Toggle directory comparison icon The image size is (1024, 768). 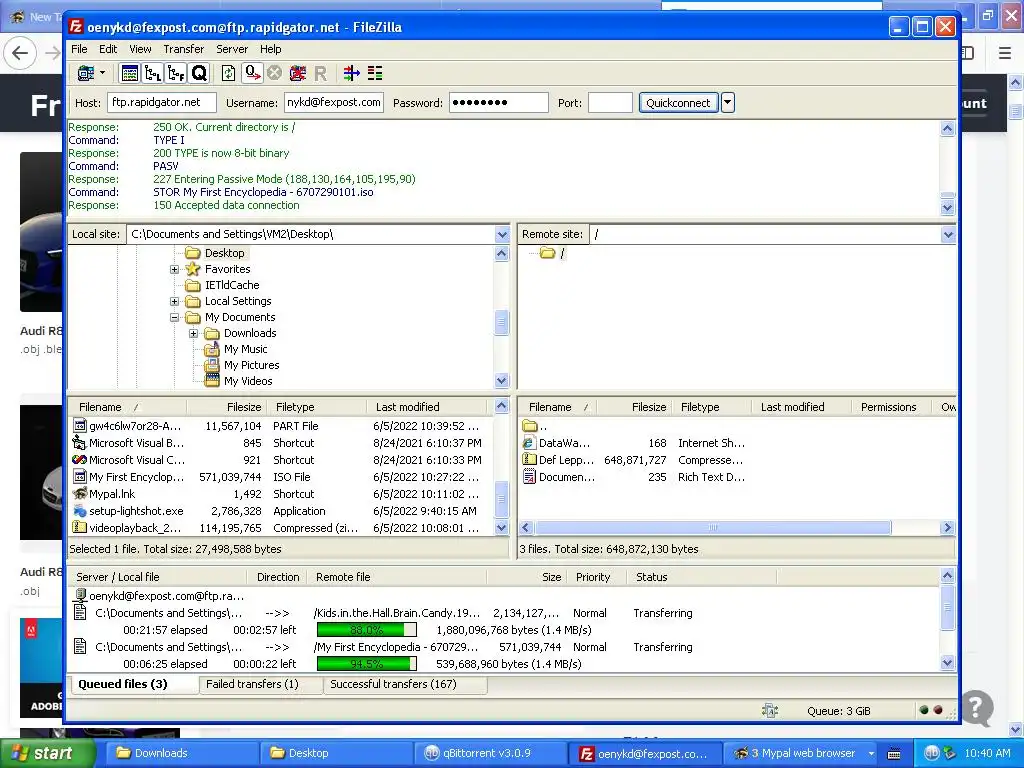click(x=375, y=73)
